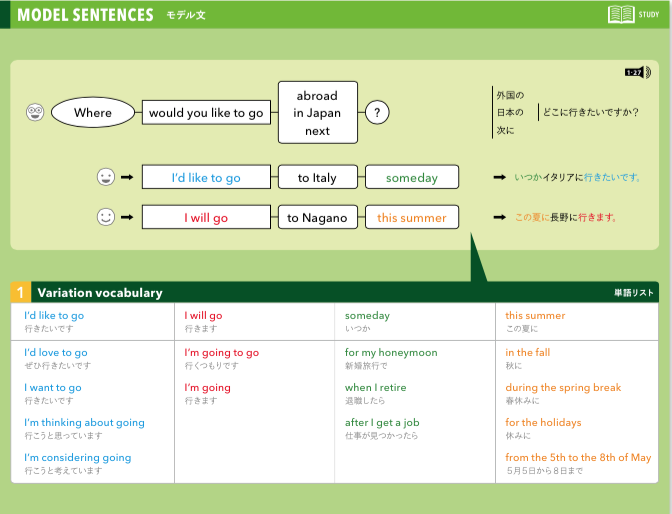672x514 pixels.
Task: Select the 'Where' oval
Action: (x=93, y=112)
